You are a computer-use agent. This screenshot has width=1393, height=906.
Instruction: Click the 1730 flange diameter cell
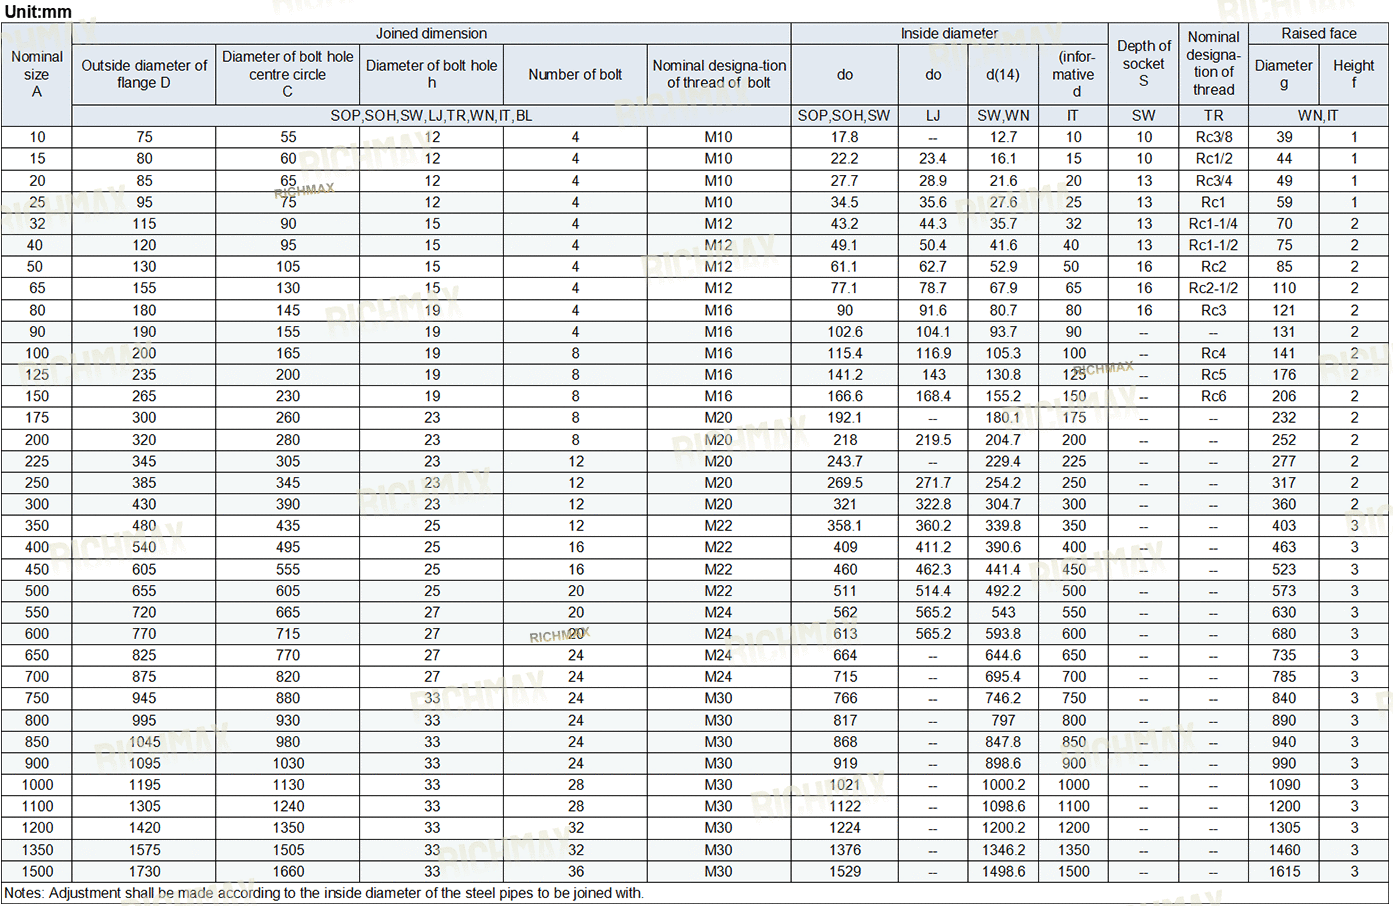[x=144, y=871]
